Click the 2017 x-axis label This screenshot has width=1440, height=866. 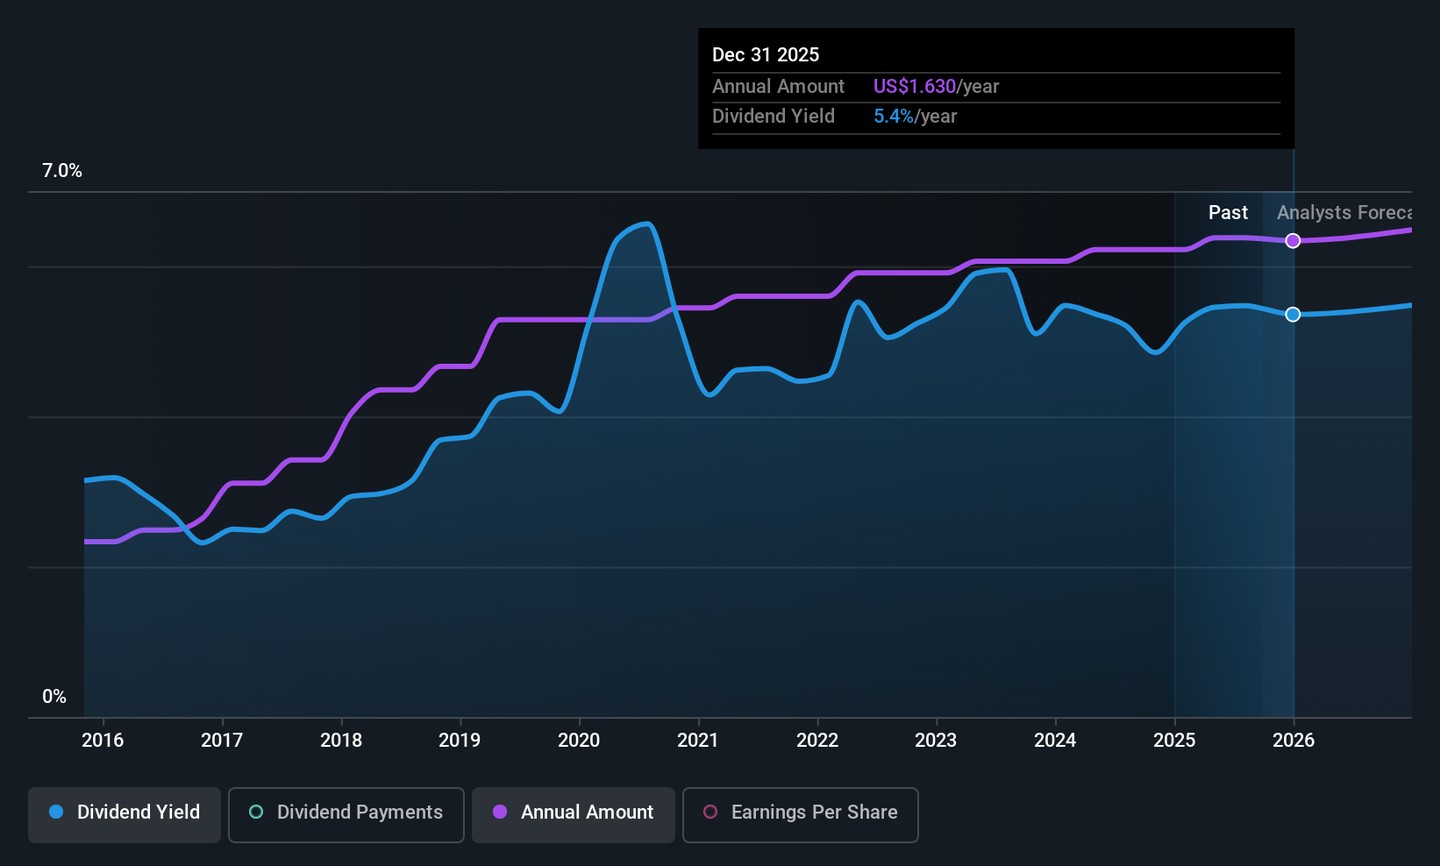pyautogui.click(x=222, y=740)
